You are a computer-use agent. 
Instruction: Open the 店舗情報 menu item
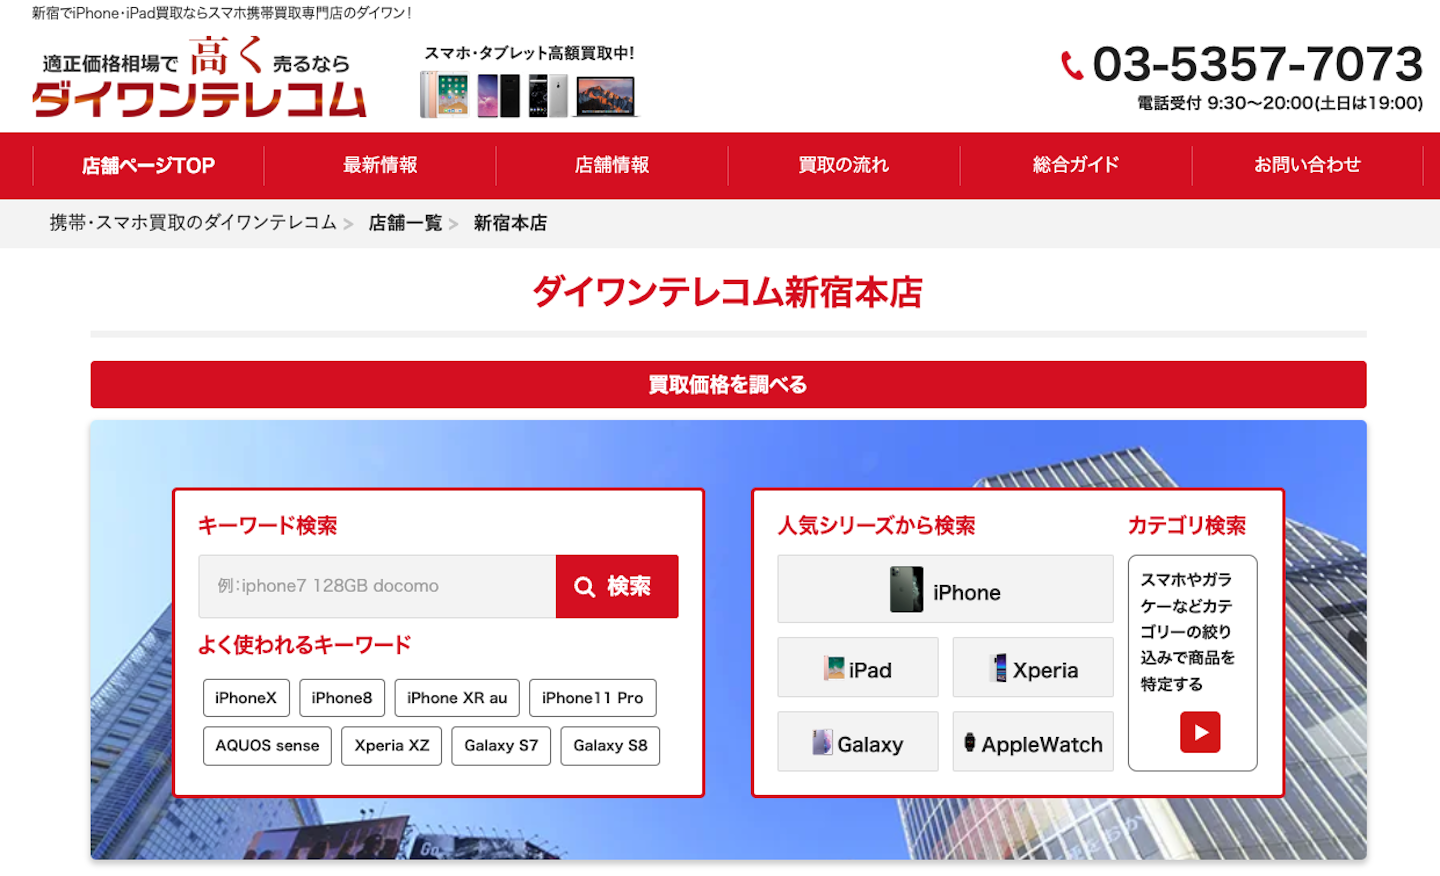pyautogui.click(x=611, y=165)
